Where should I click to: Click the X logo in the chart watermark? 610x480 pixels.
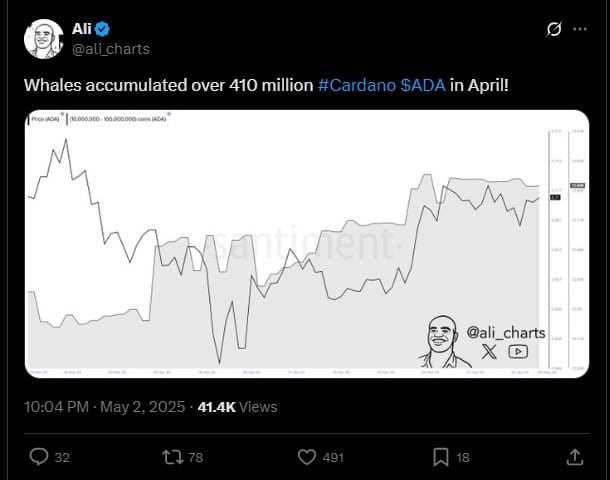click(x=488, y=351)
